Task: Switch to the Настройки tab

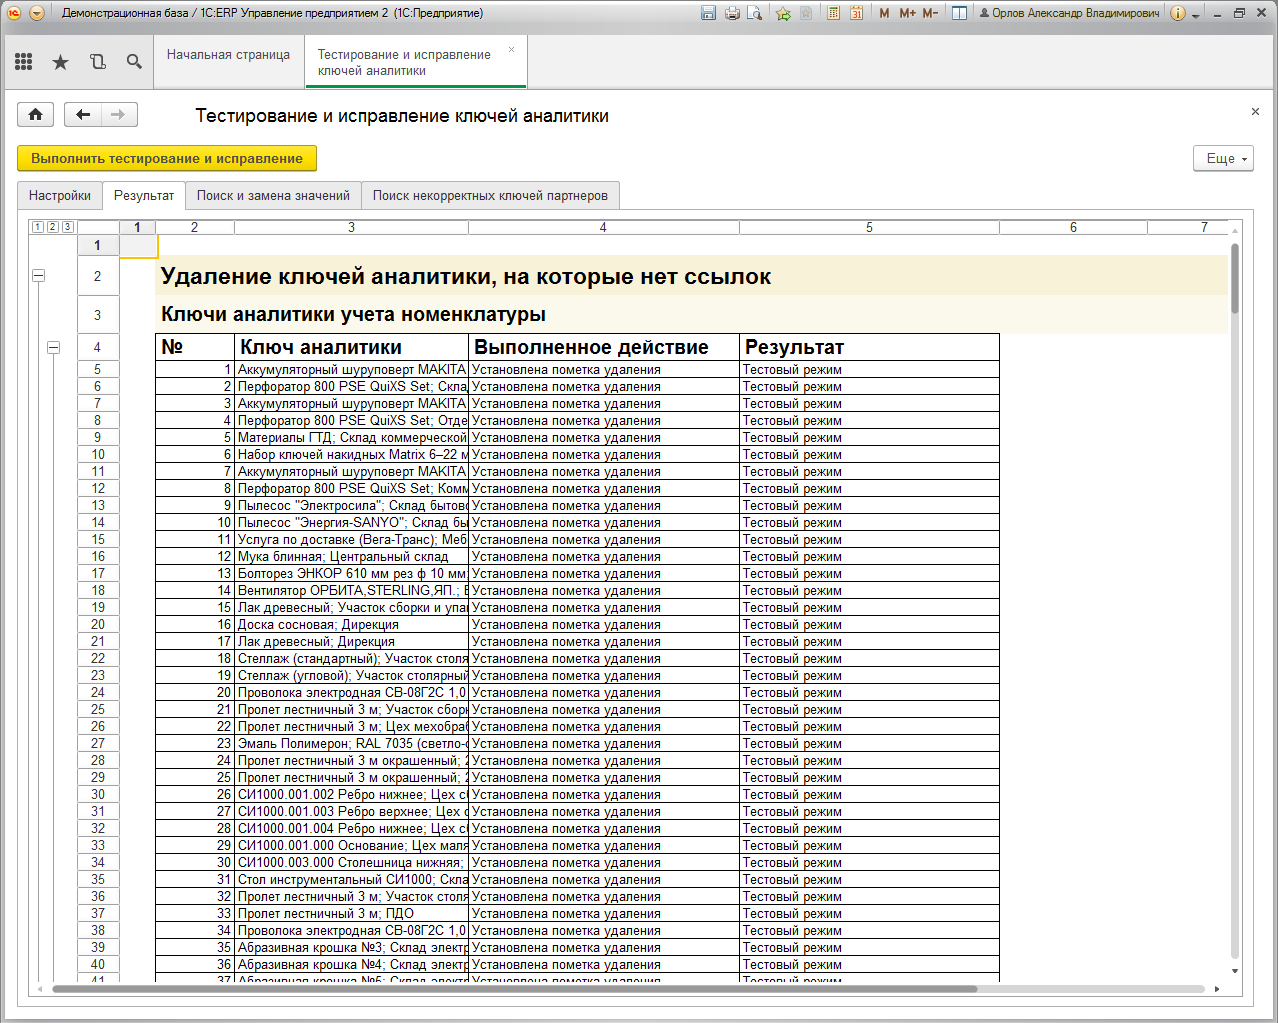Action: tap(60, 195)
